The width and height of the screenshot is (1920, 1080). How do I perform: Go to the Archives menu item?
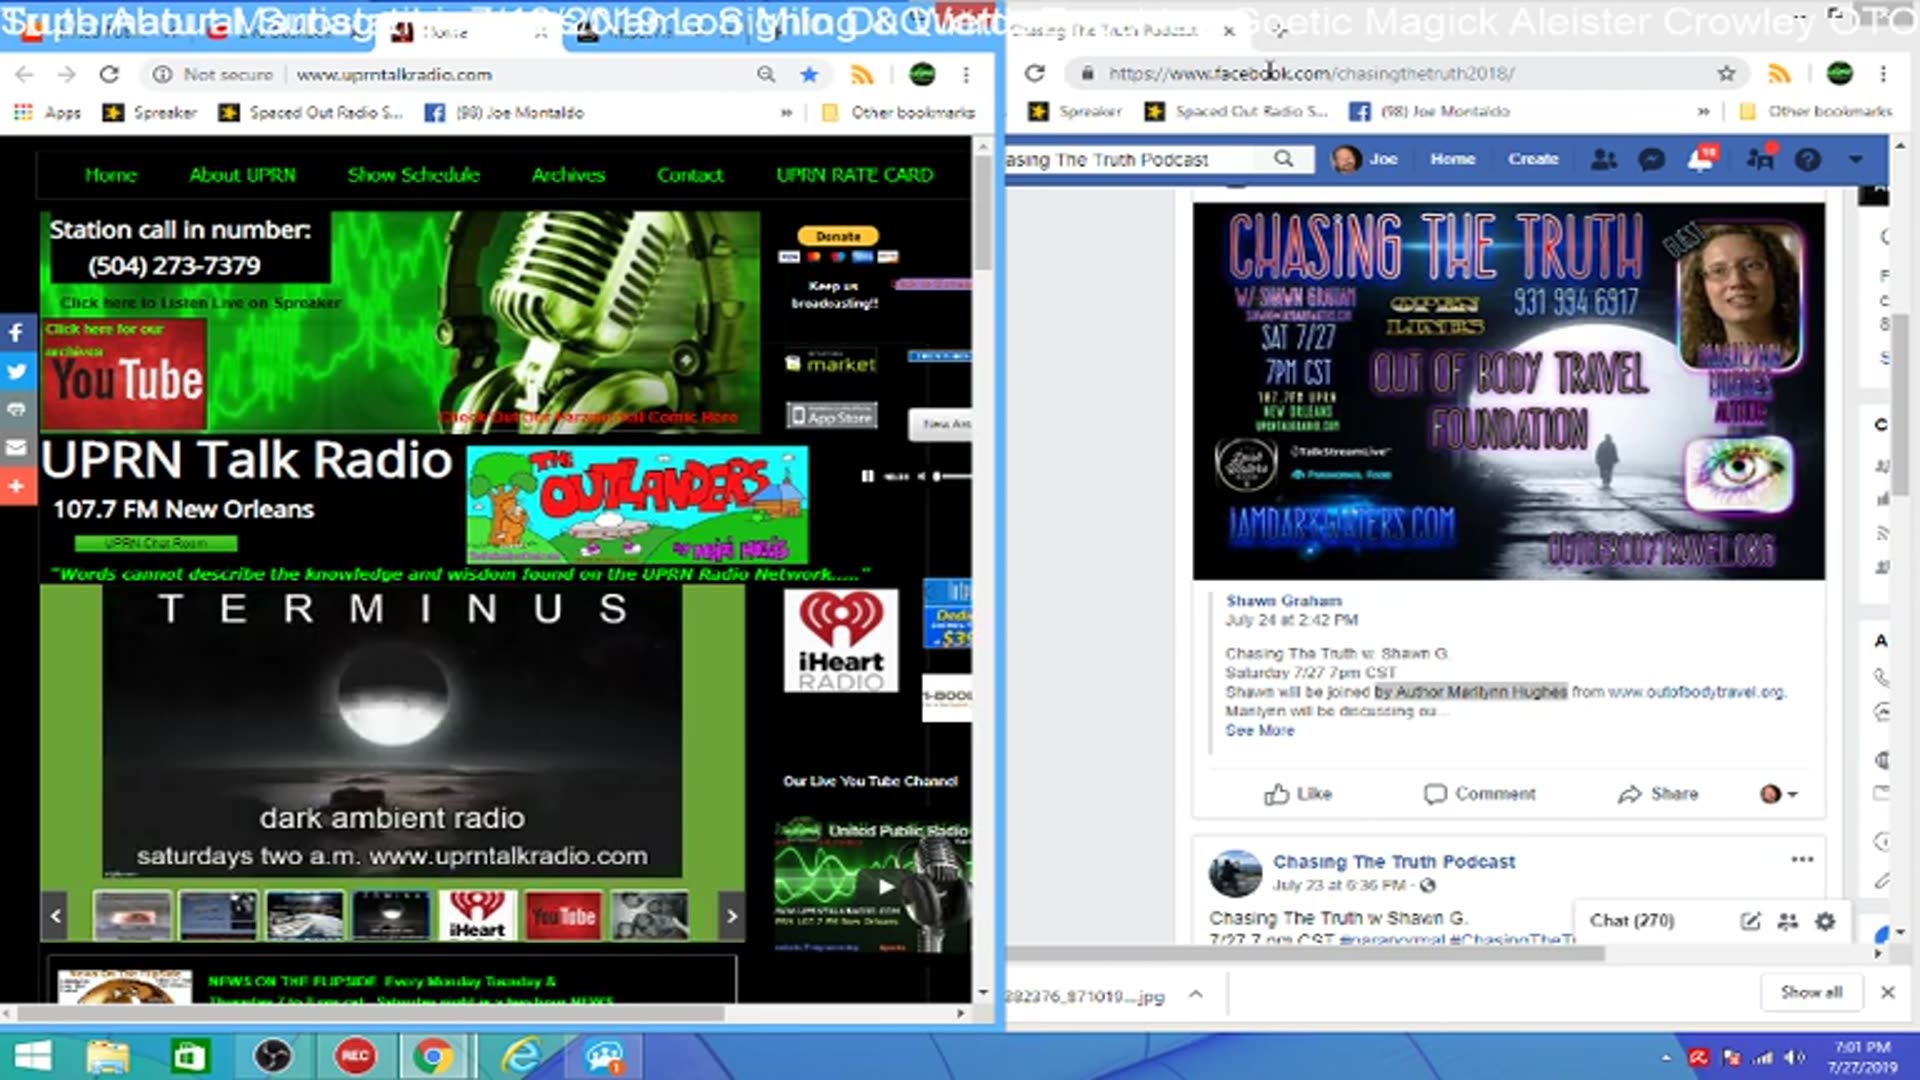tap(568, 175)
